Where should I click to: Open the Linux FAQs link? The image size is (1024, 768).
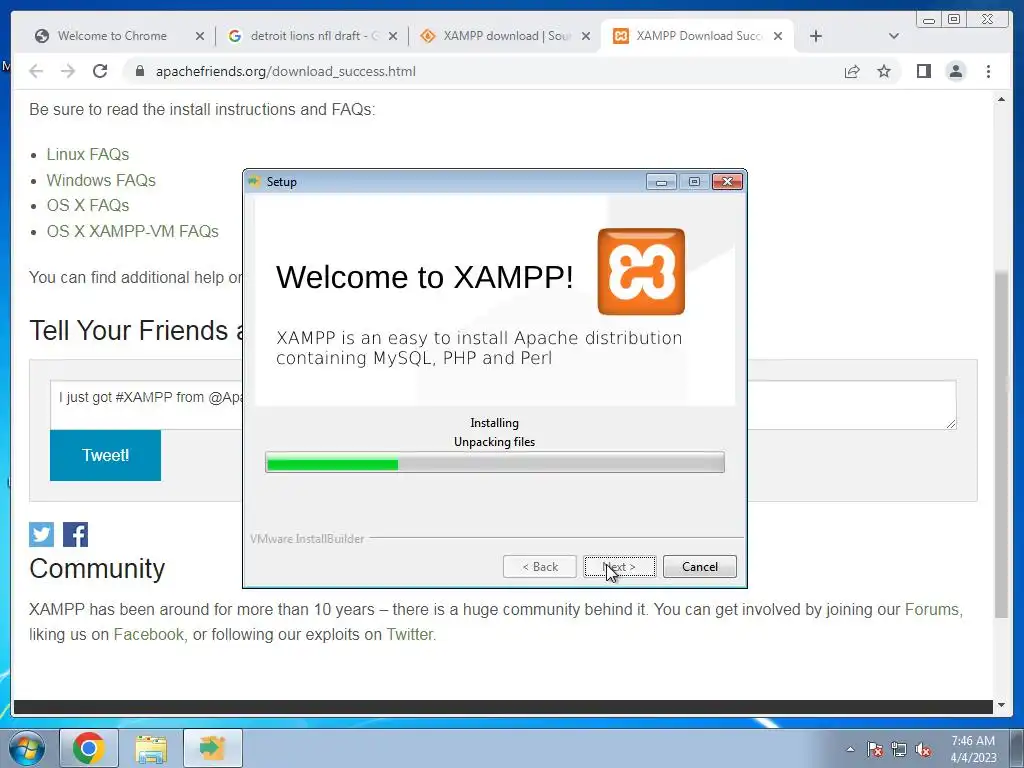[x=88, y=154]
